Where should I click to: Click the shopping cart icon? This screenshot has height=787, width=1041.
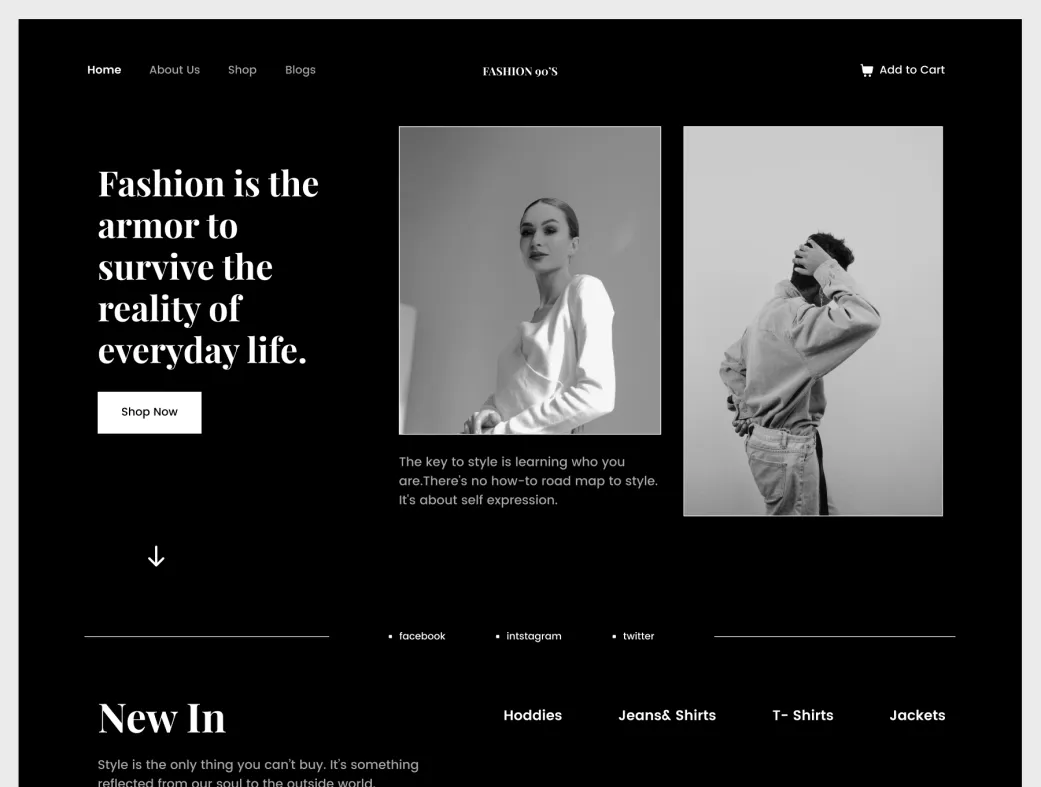tap(866, 70)
